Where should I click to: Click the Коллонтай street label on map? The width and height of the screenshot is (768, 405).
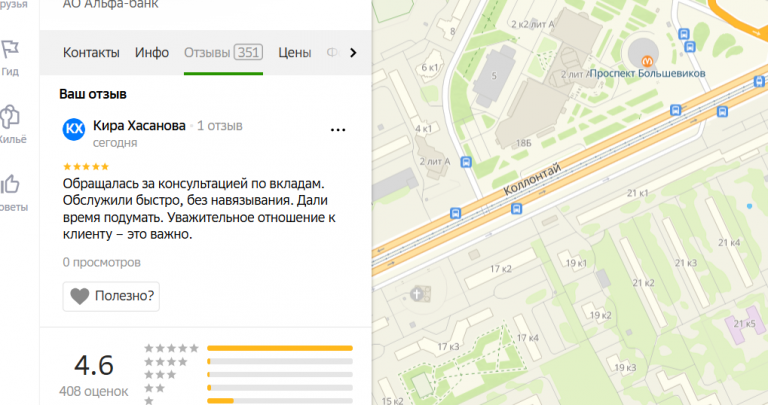[532, 180]
